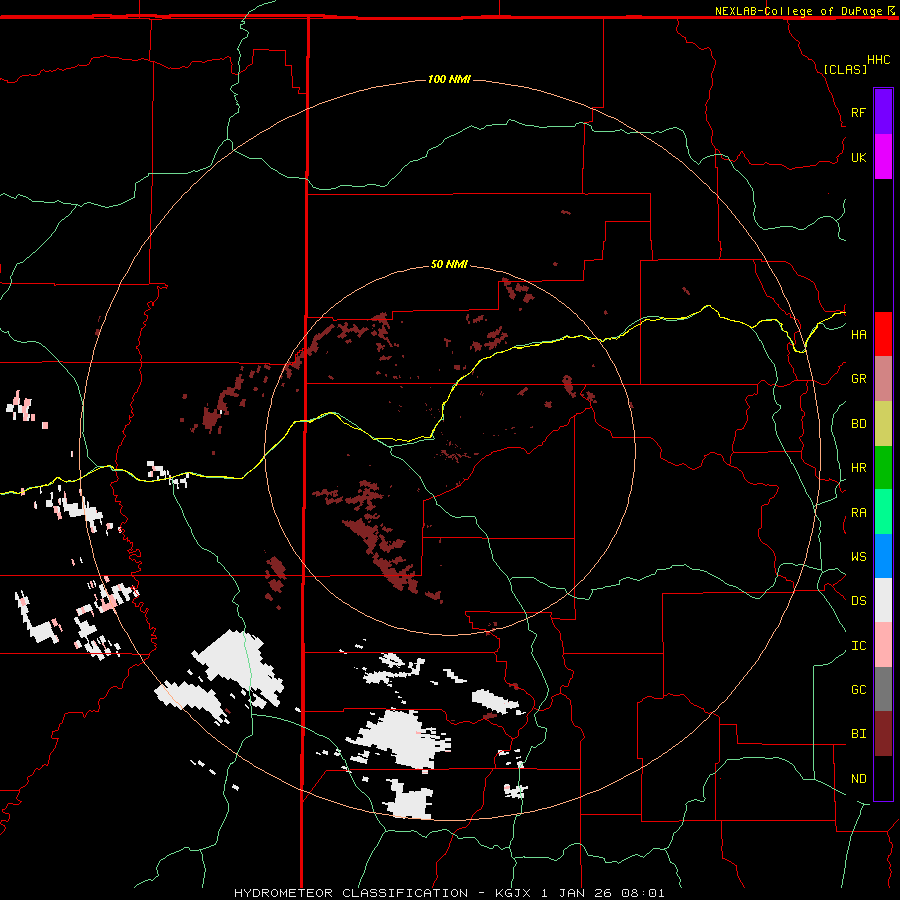Select the GC gray legend block

(883, 689)
